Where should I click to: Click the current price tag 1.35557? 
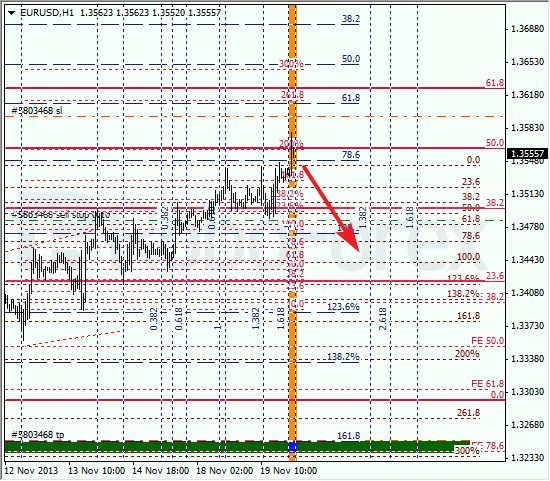pyautogui.click(x=527, y=154)
